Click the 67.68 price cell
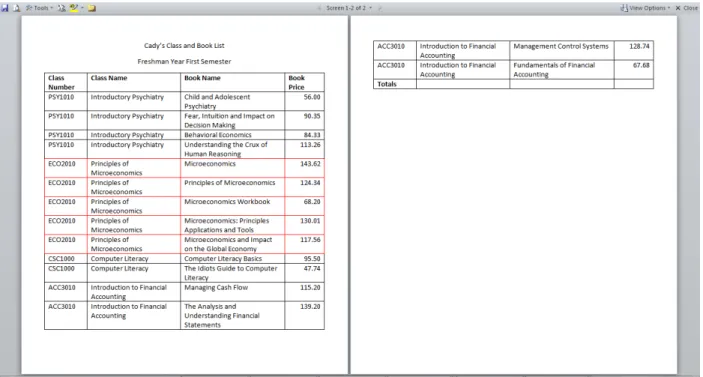703x377 pixels. click(634, 69)
